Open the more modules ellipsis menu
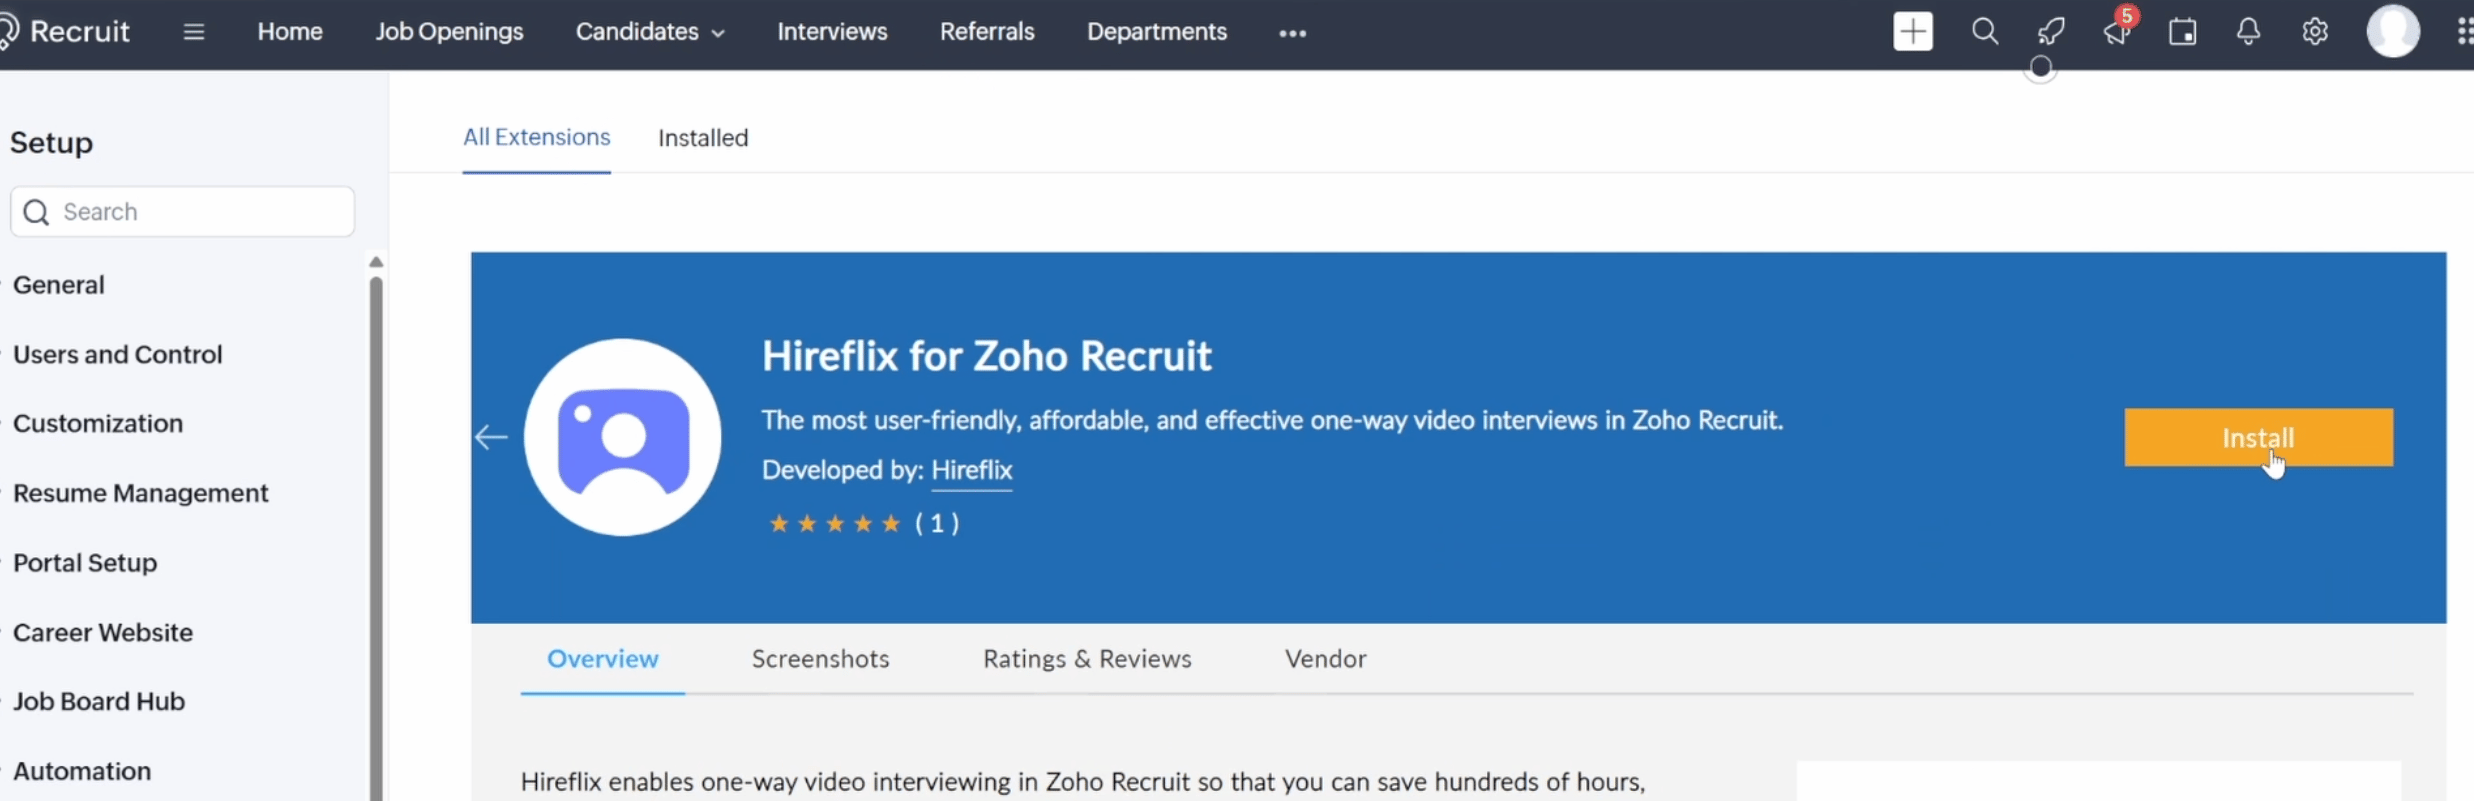This screenshot has height=801, width=2474. [1292, 33]
